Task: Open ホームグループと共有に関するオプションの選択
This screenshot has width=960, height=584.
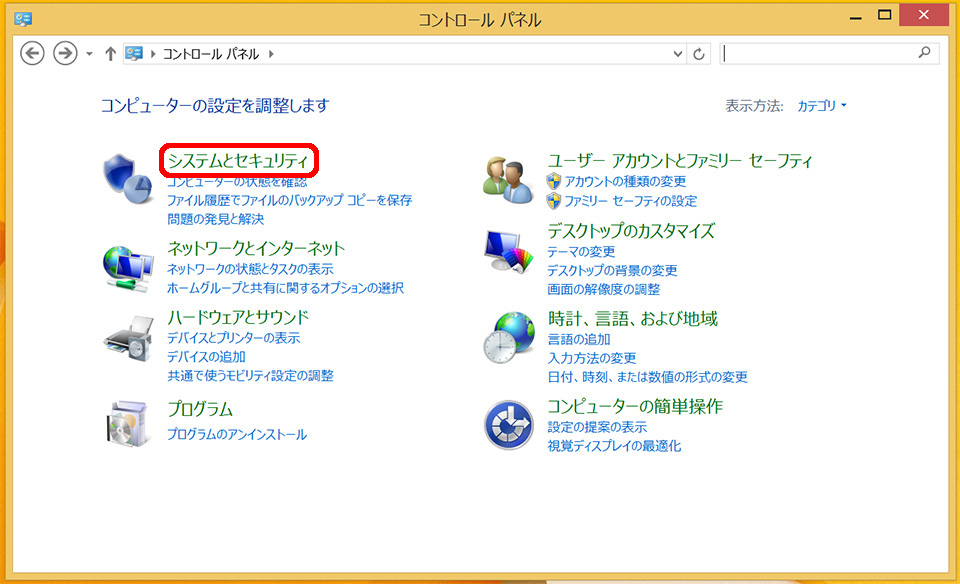Action: pos(285,288)
